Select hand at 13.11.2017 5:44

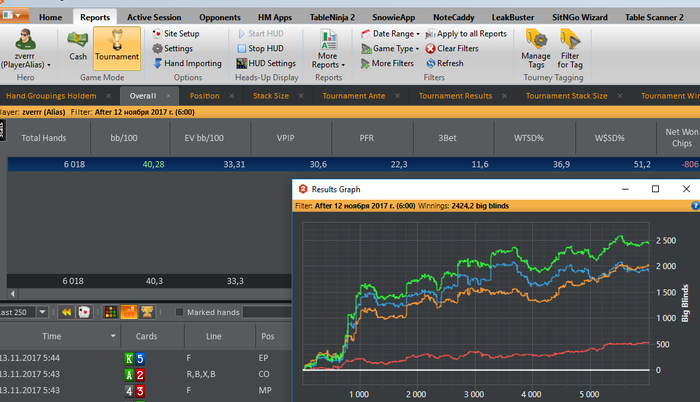click(x=146, y=358)
